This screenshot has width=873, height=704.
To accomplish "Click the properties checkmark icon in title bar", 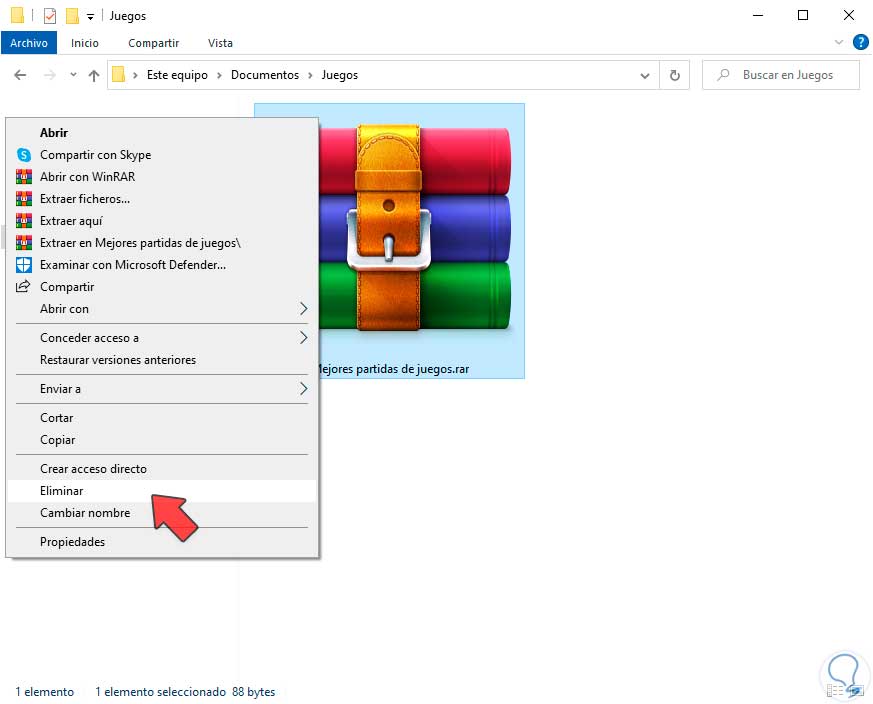I will coord(50,16).
